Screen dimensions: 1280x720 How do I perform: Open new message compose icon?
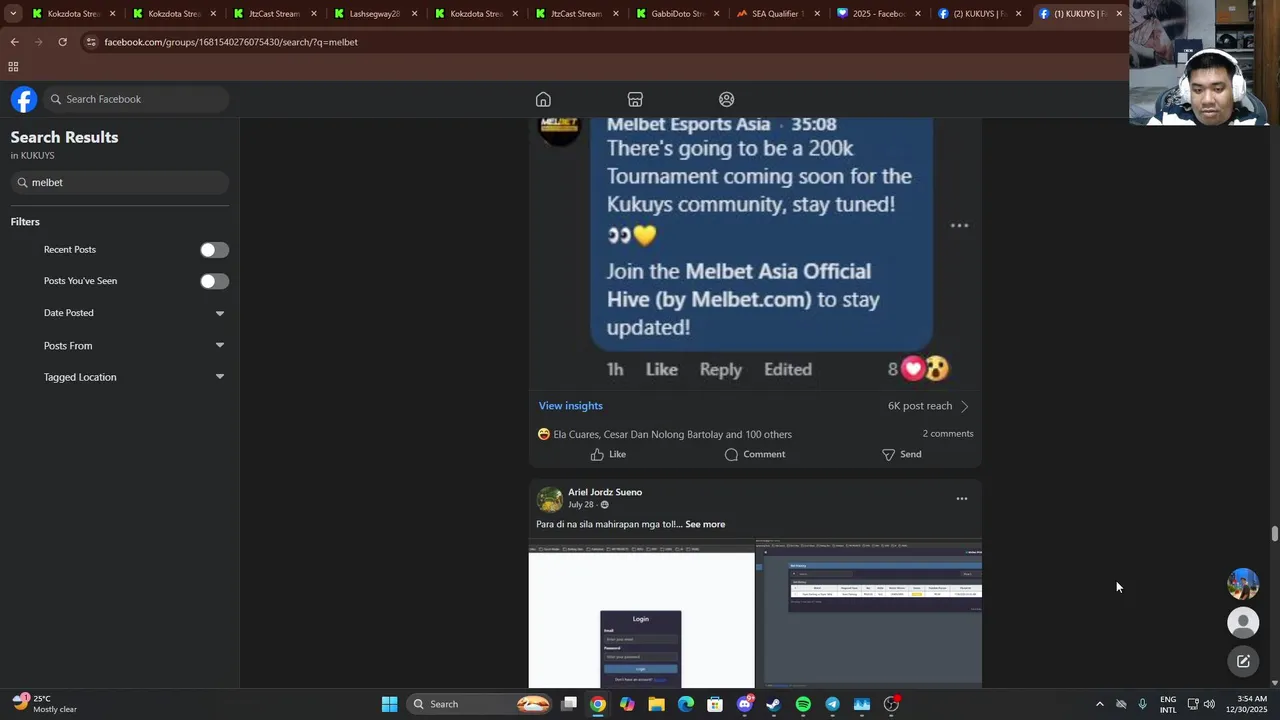tap(1243, 661)
